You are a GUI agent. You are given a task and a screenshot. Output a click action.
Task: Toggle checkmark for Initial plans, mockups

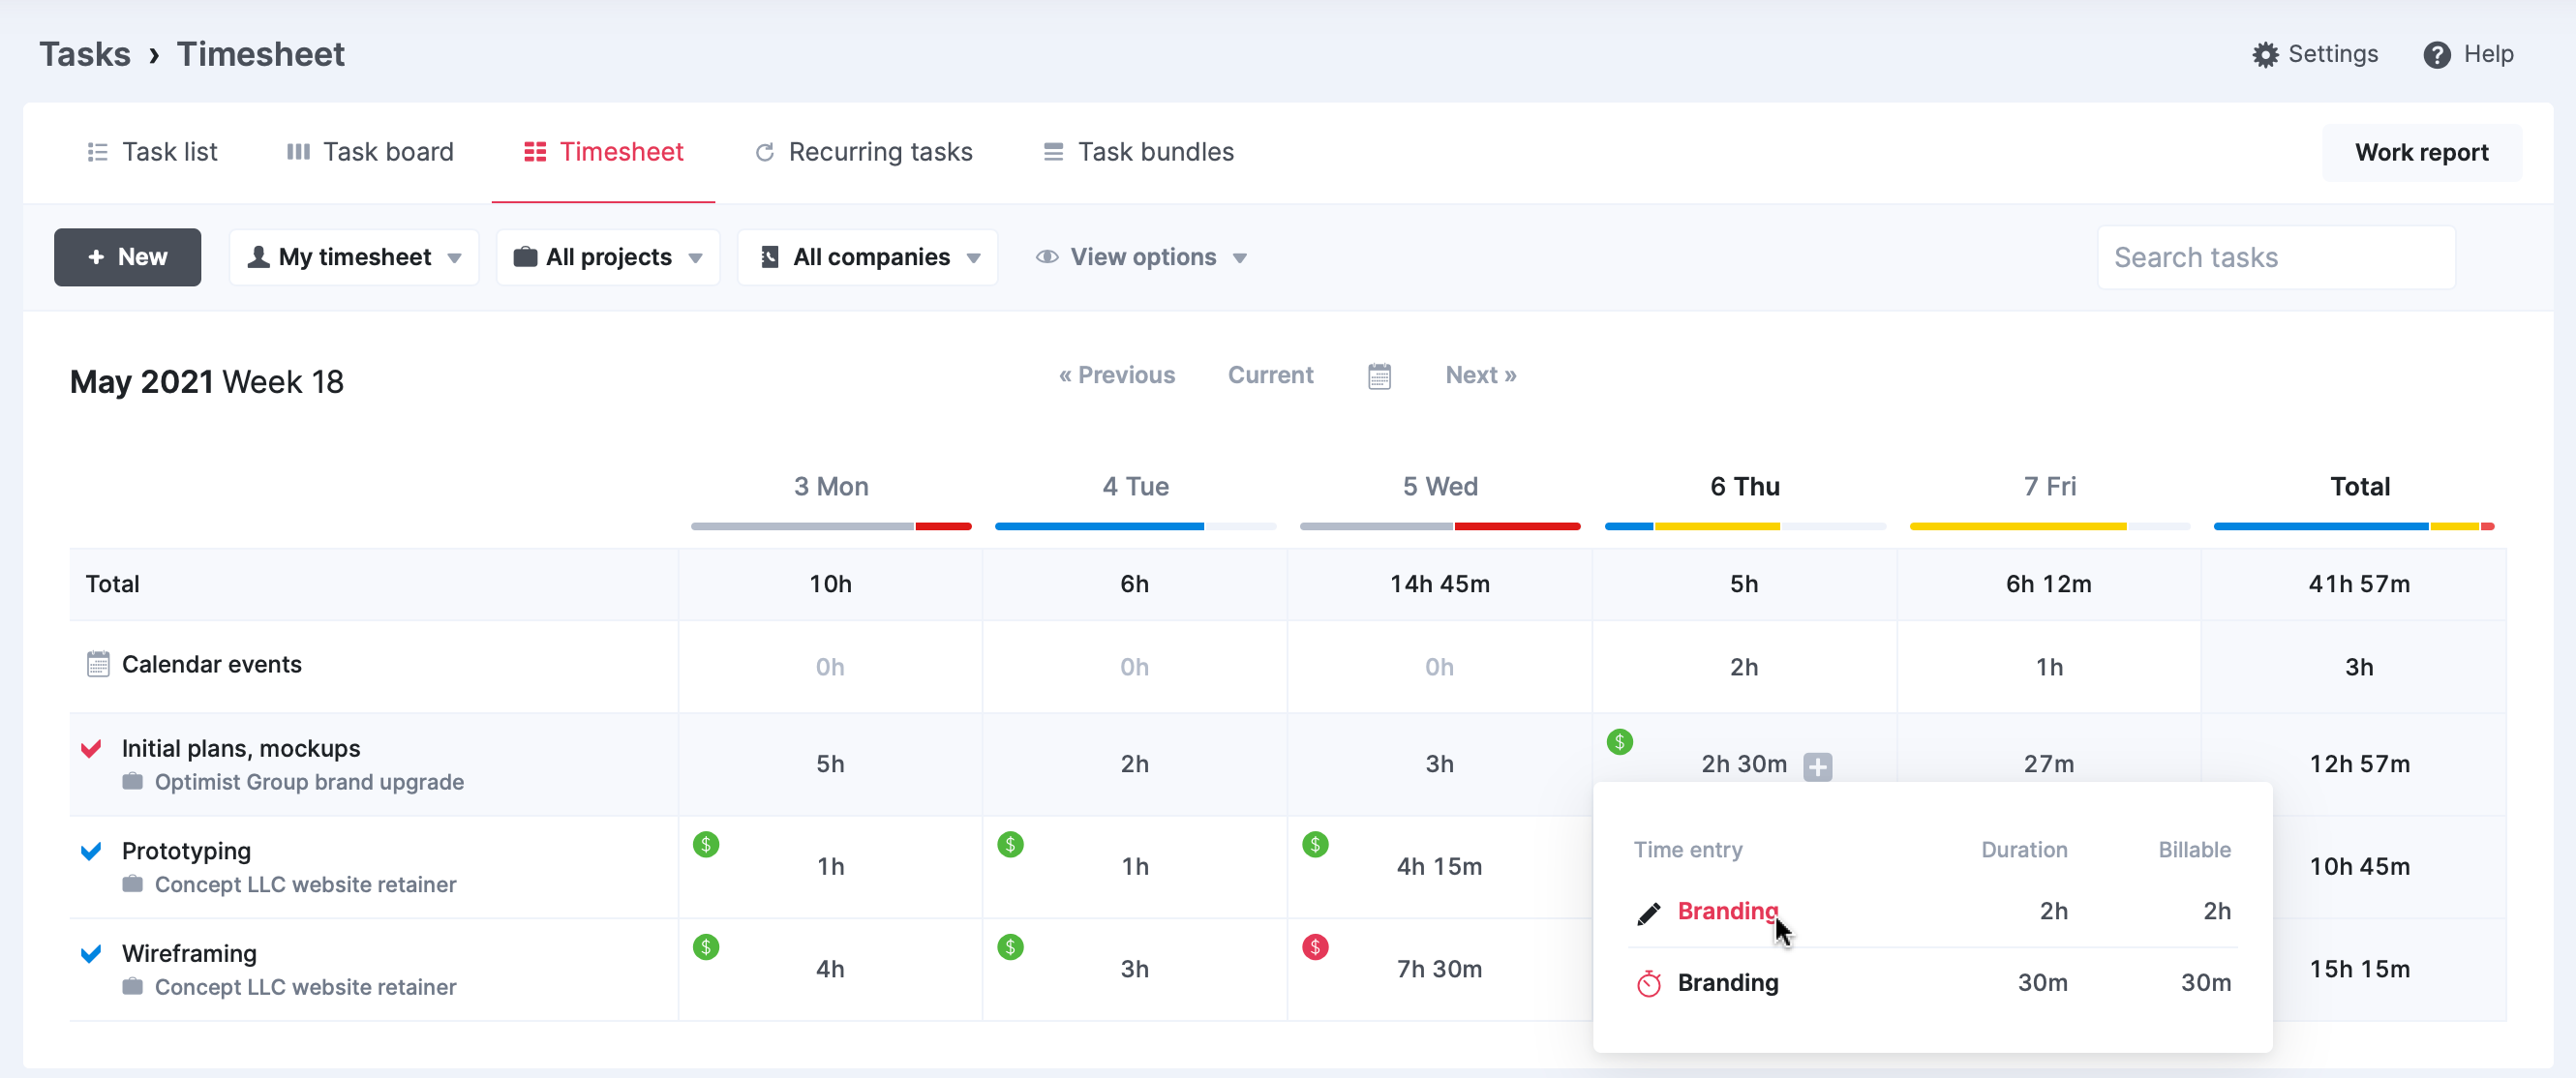91,749
